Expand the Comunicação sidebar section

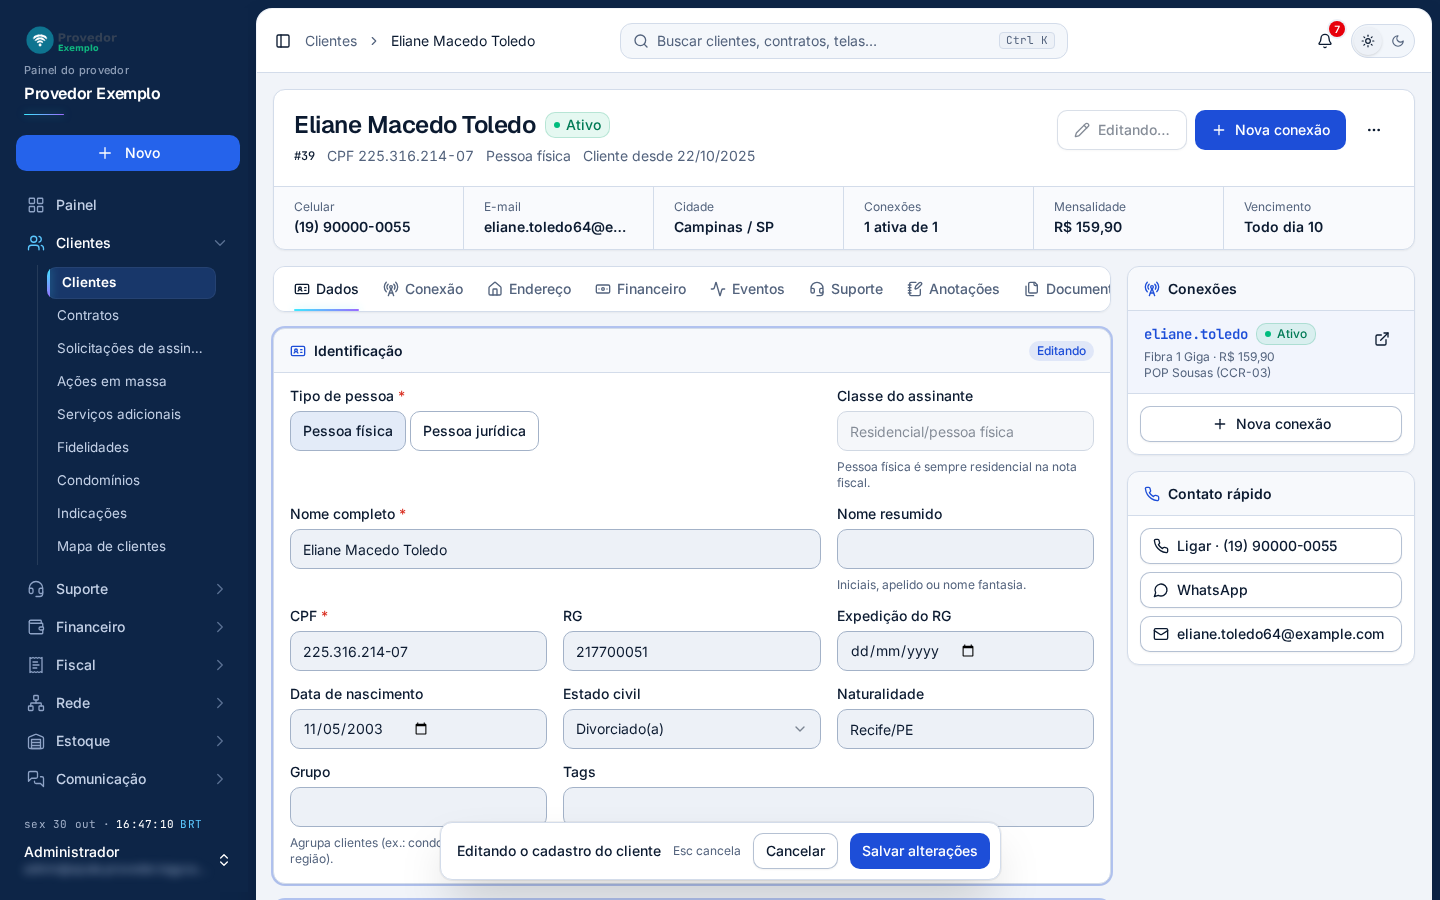(220, 779)
